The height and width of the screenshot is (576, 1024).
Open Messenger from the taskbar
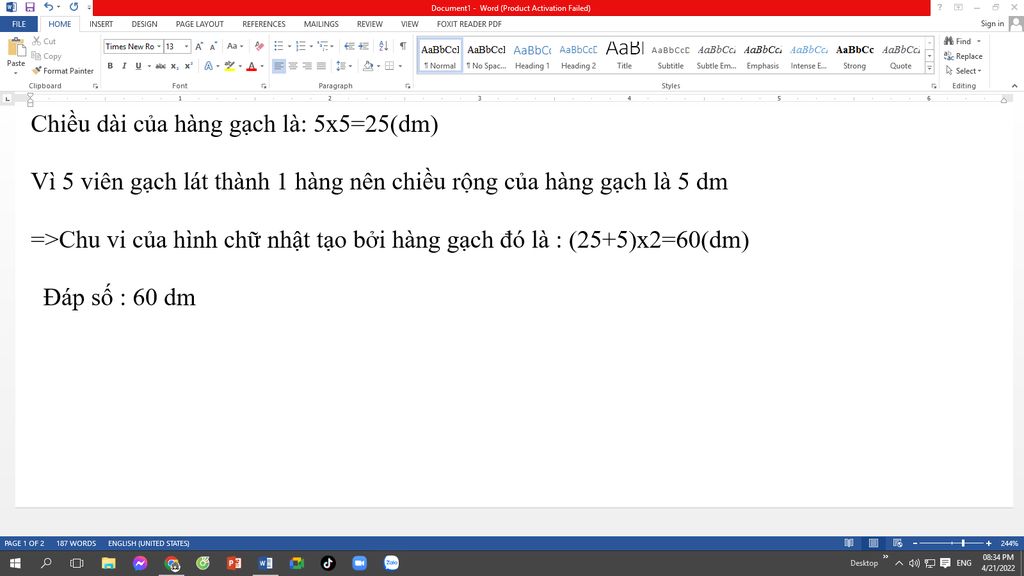(x=140, y=563)
